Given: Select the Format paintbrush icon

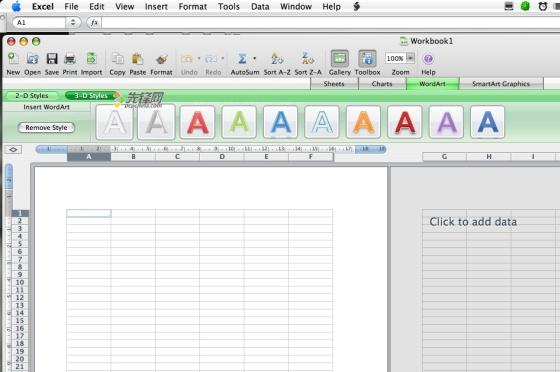Looking at the screenshot, I should 161,59.
